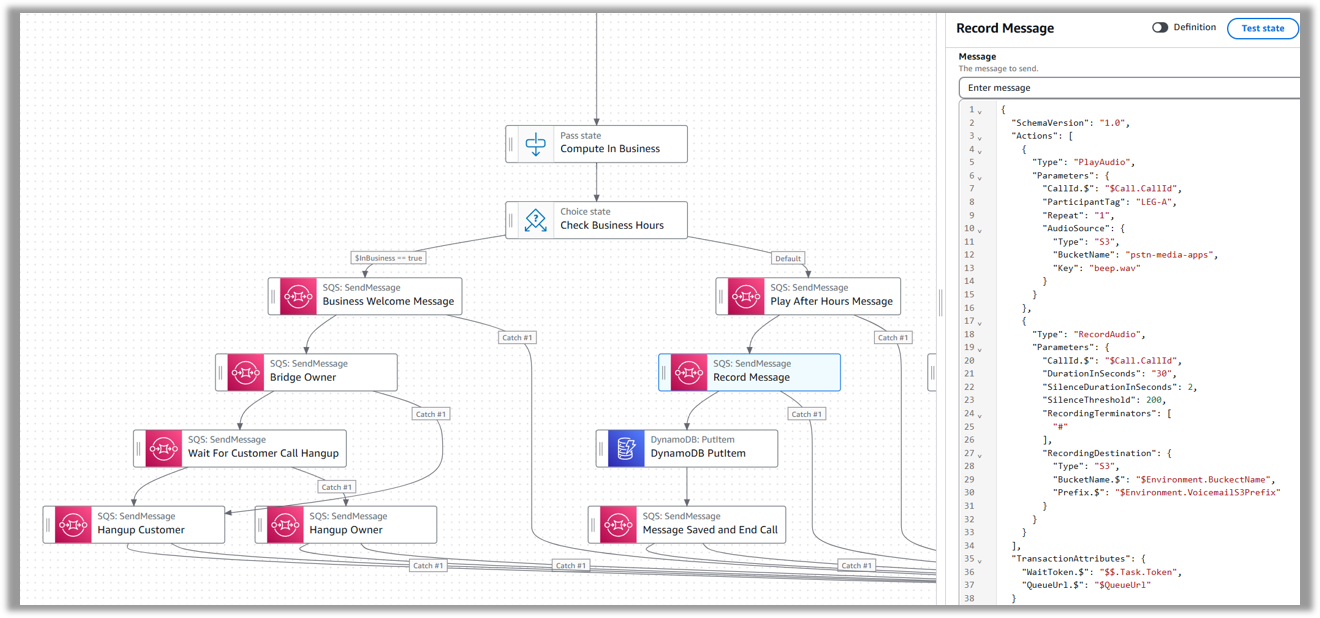Collapse the TransactionAttributes object fold arrow
1320x618 pixels.
977,558
